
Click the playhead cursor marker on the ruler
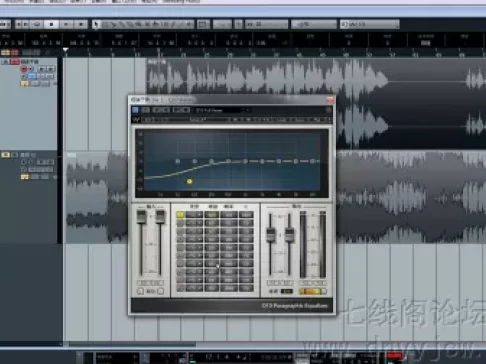pos(66,50)
